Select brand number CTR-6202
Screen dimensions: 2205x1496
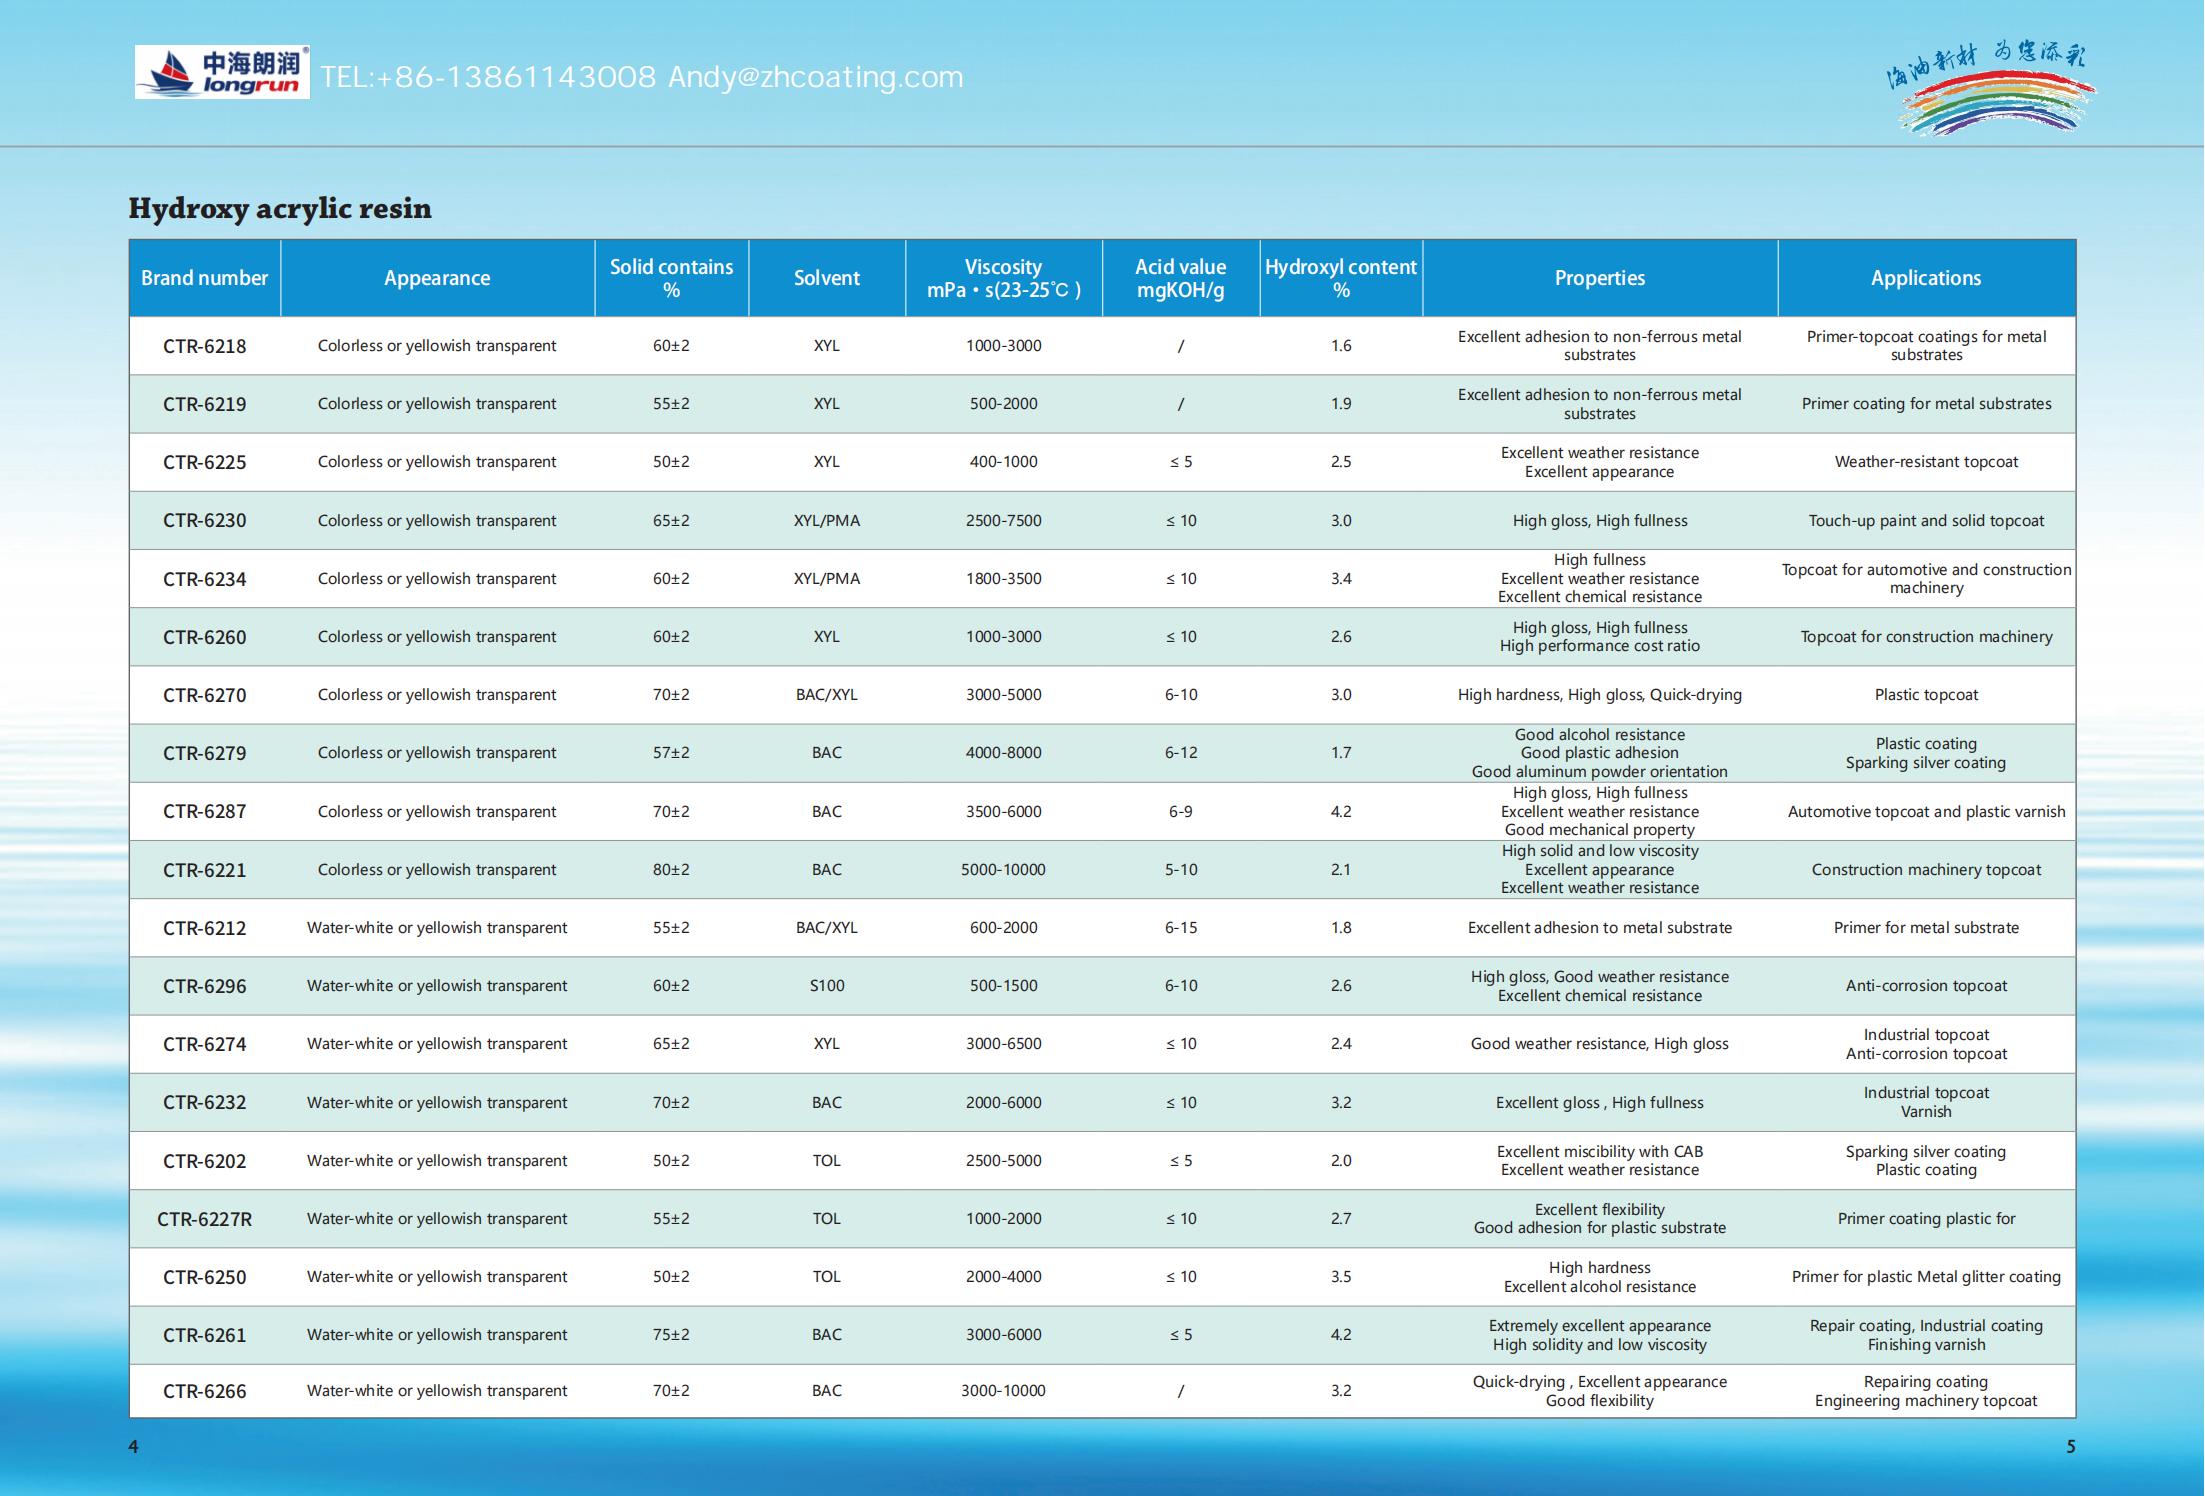point(204,1161)
